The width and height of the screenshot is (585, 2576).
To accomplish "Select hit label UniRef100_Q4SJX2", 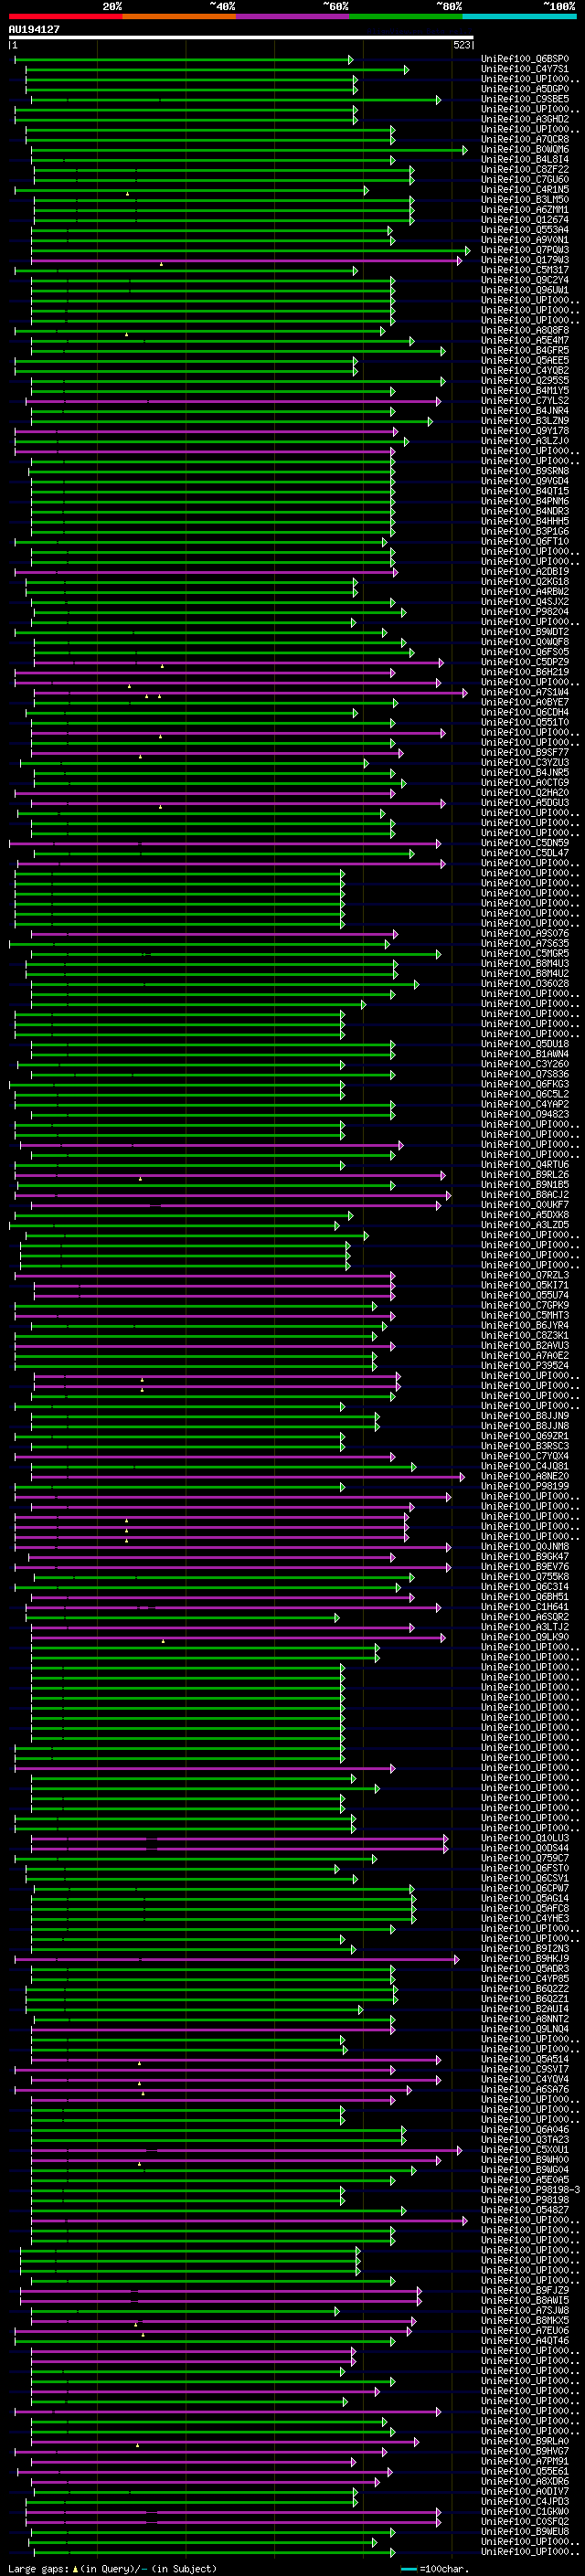I will click(525, 601).
